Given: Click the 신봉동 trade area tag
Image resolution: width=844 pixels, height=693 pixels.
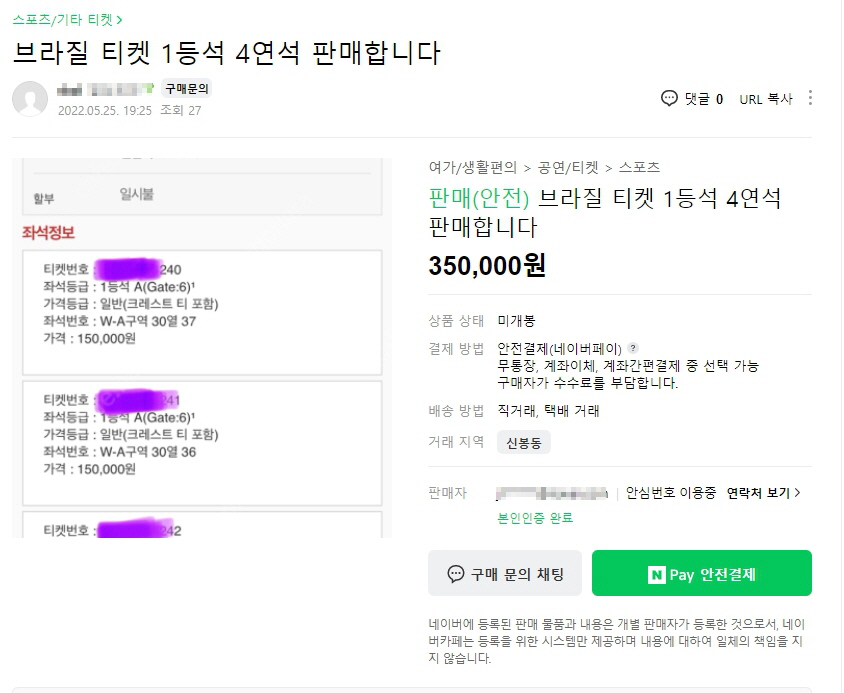Looking at the screenshot, I should 523,442.
